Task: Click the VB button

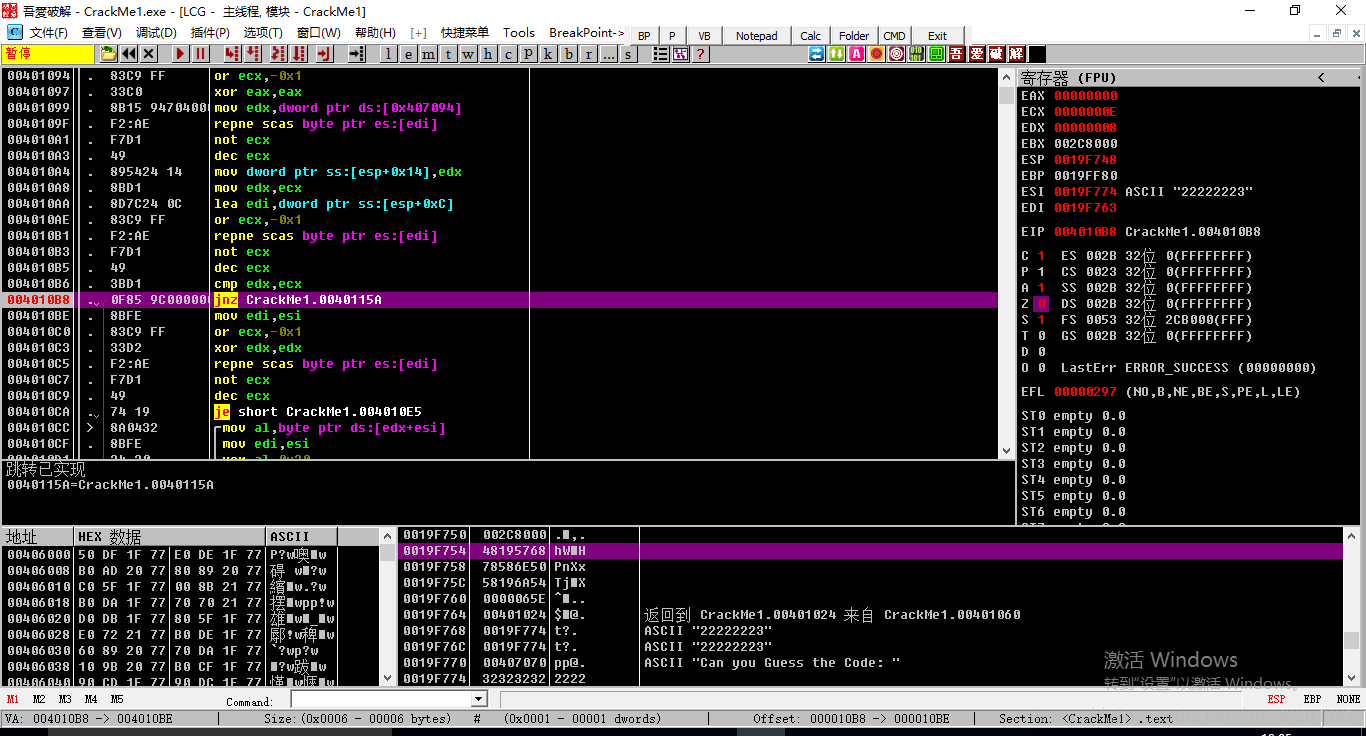Action: pyautogui.click(x=704, y=35)
